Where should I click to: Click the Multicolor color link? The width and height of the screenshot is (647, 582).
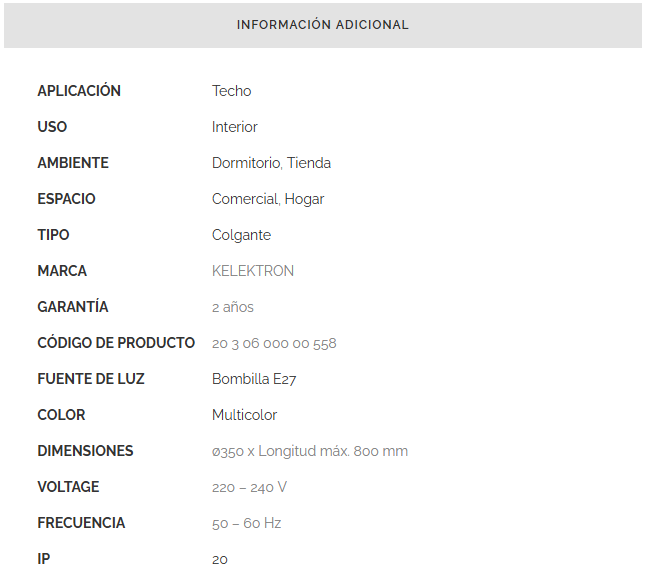click(244, 415)
